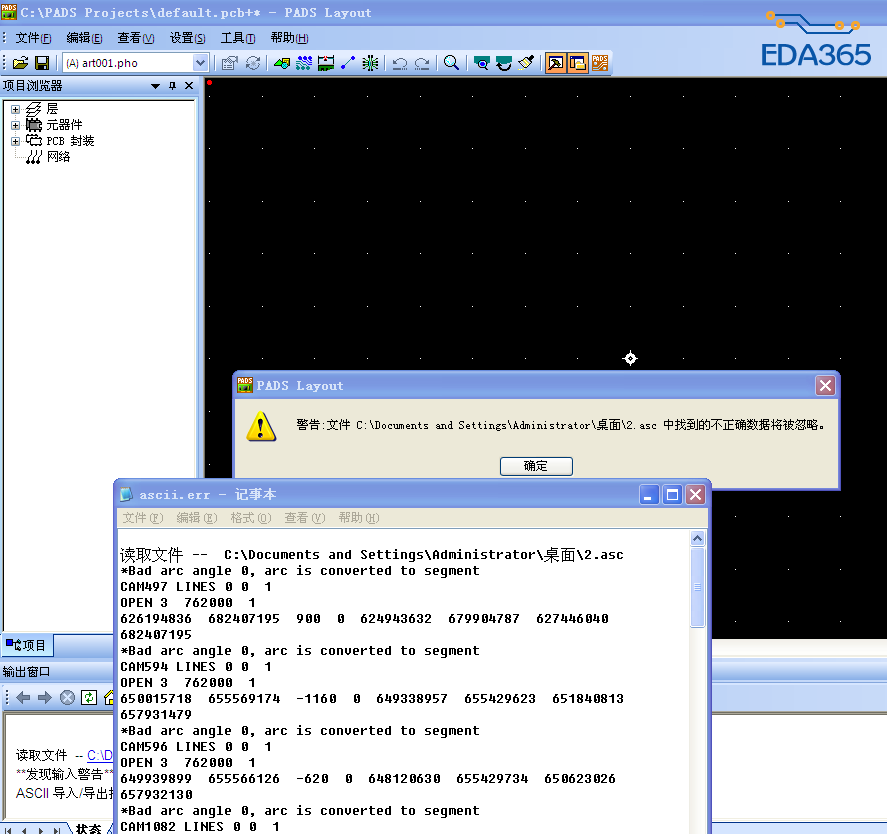Open the BGA toolbar icon
This screenshot has width=887, height=834.
tap(370, 63)
